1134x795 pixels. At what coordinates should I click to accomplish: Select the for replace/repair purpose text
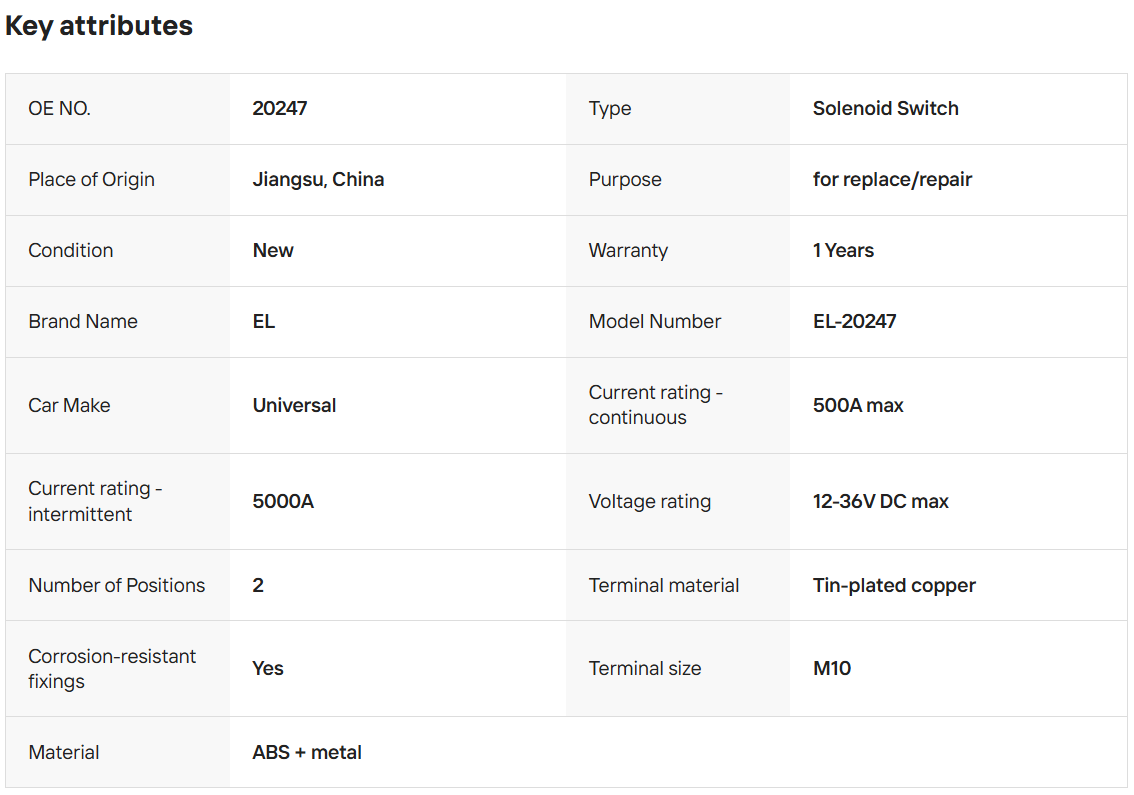(x=892, y=179)
